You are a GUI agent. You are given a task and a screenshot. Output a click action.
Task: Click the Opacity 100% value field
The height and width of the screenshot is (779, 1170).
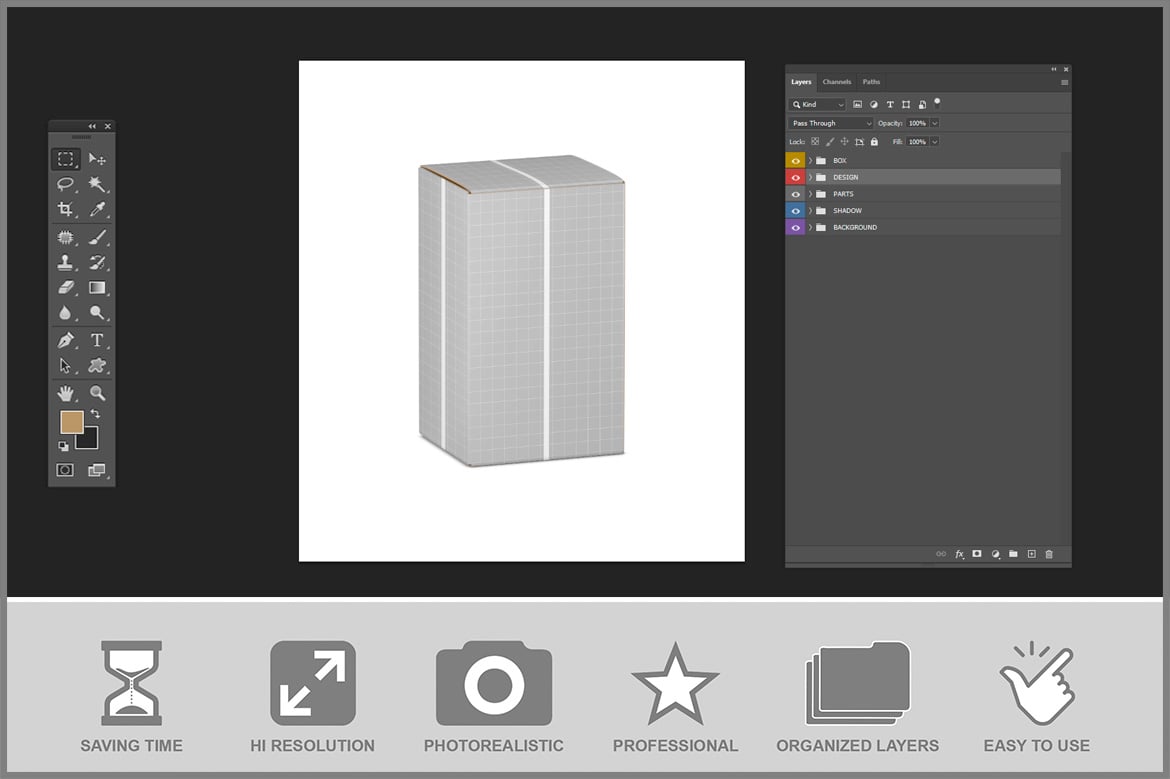pos(917,123)
